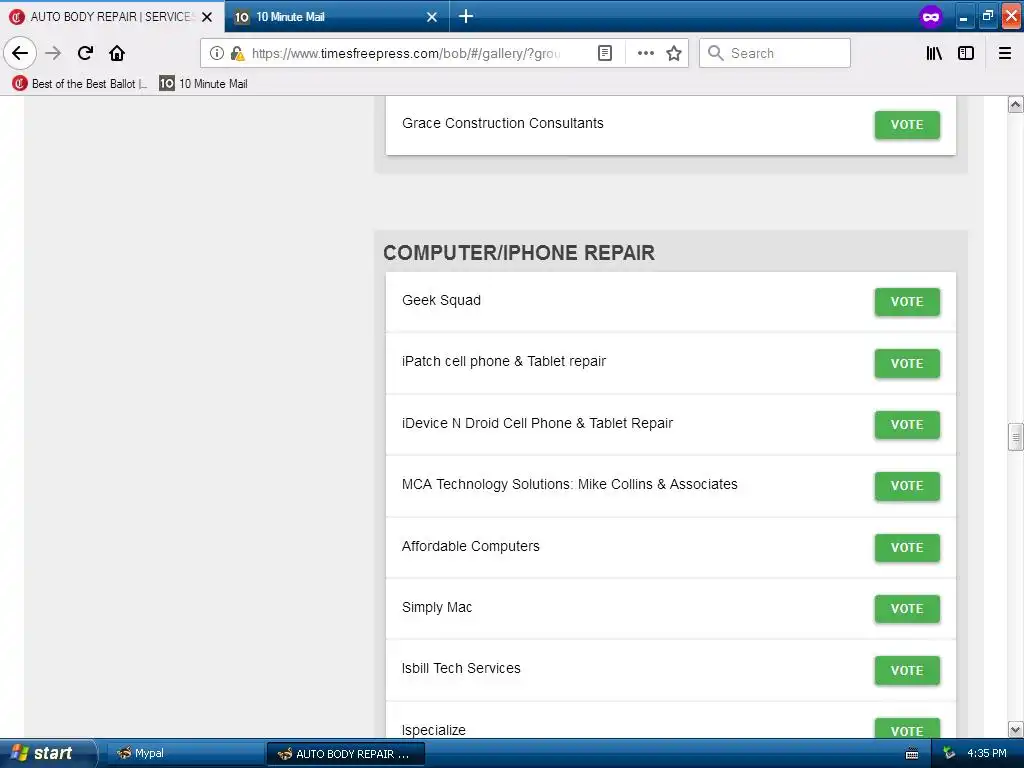Open the 10 Minute Mail bookmark
This screenshot has height=768, width=1024.
[x=204, y=84]
